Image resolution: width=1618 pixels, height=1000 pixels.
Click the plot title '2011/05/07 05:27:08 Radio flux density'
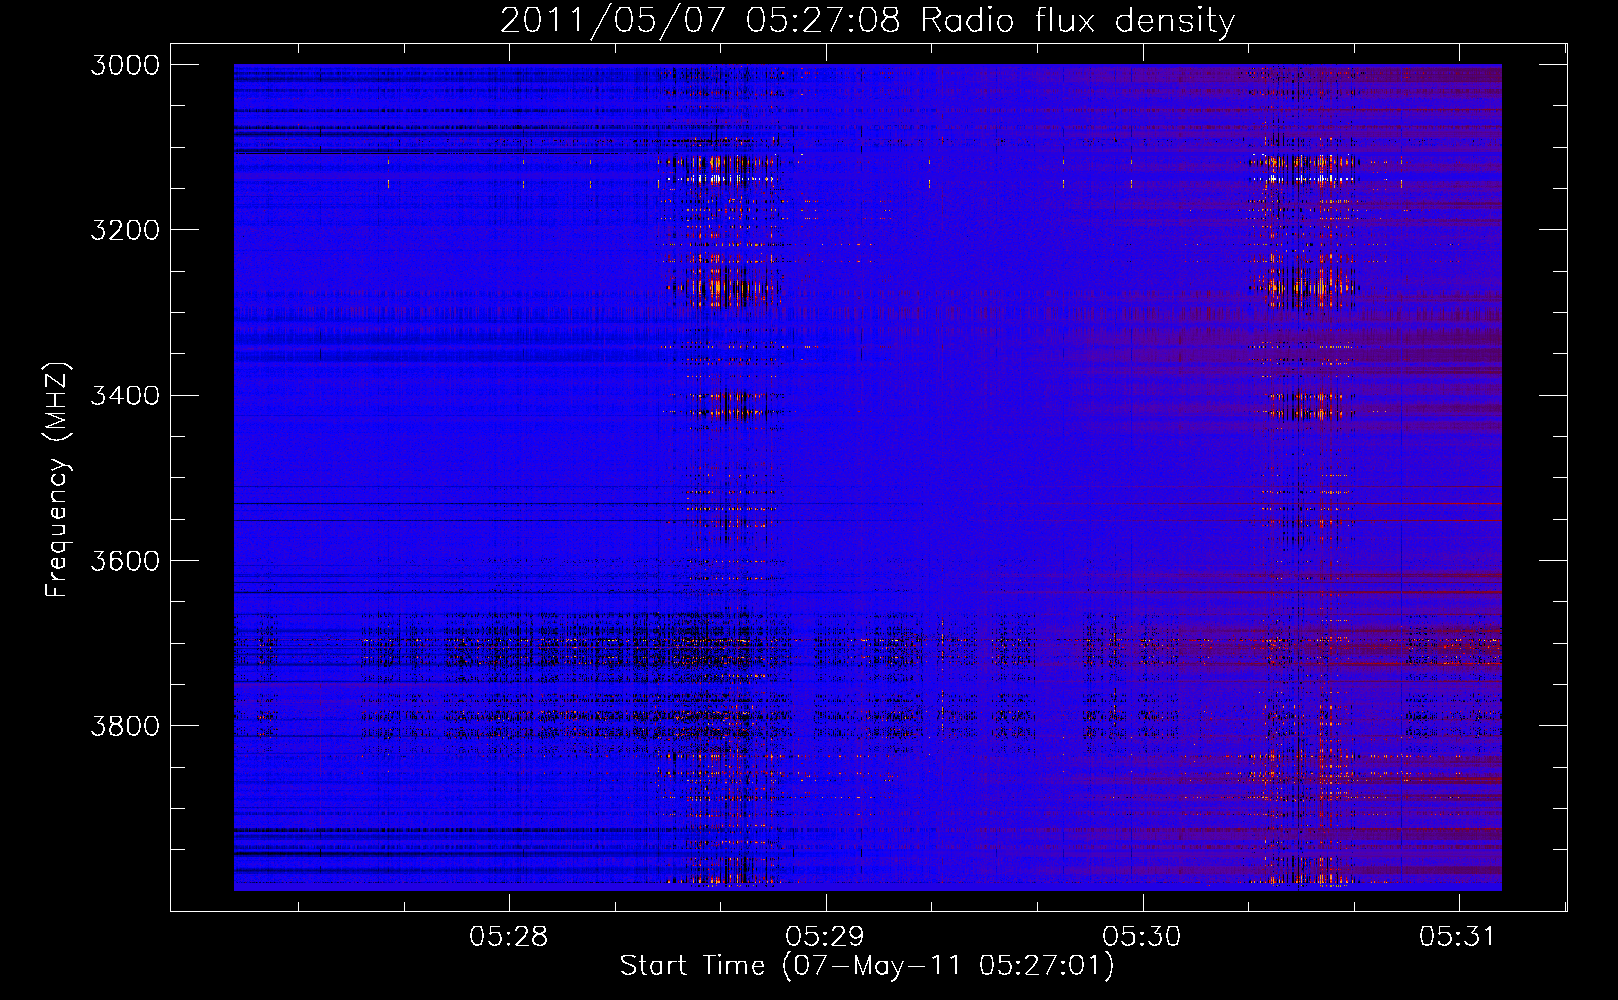[x=867, y=20]
